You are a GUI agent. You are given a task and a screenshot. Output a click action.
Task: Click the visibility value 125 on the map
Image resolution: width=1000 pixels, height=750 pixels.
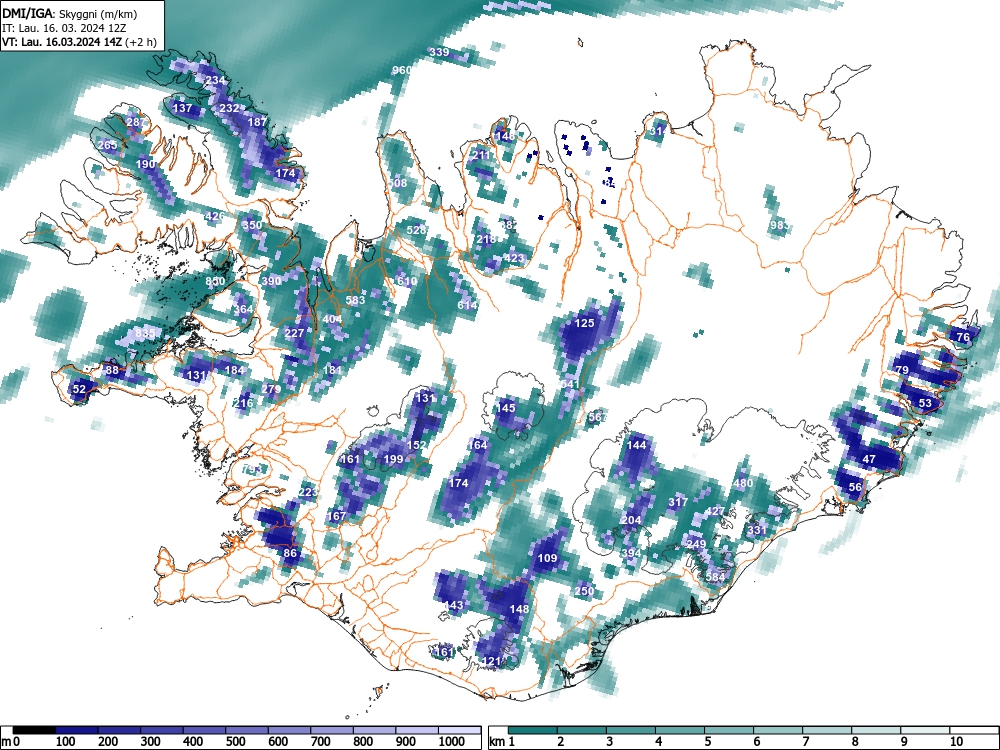pyautogui.click(x=584, y=323)
